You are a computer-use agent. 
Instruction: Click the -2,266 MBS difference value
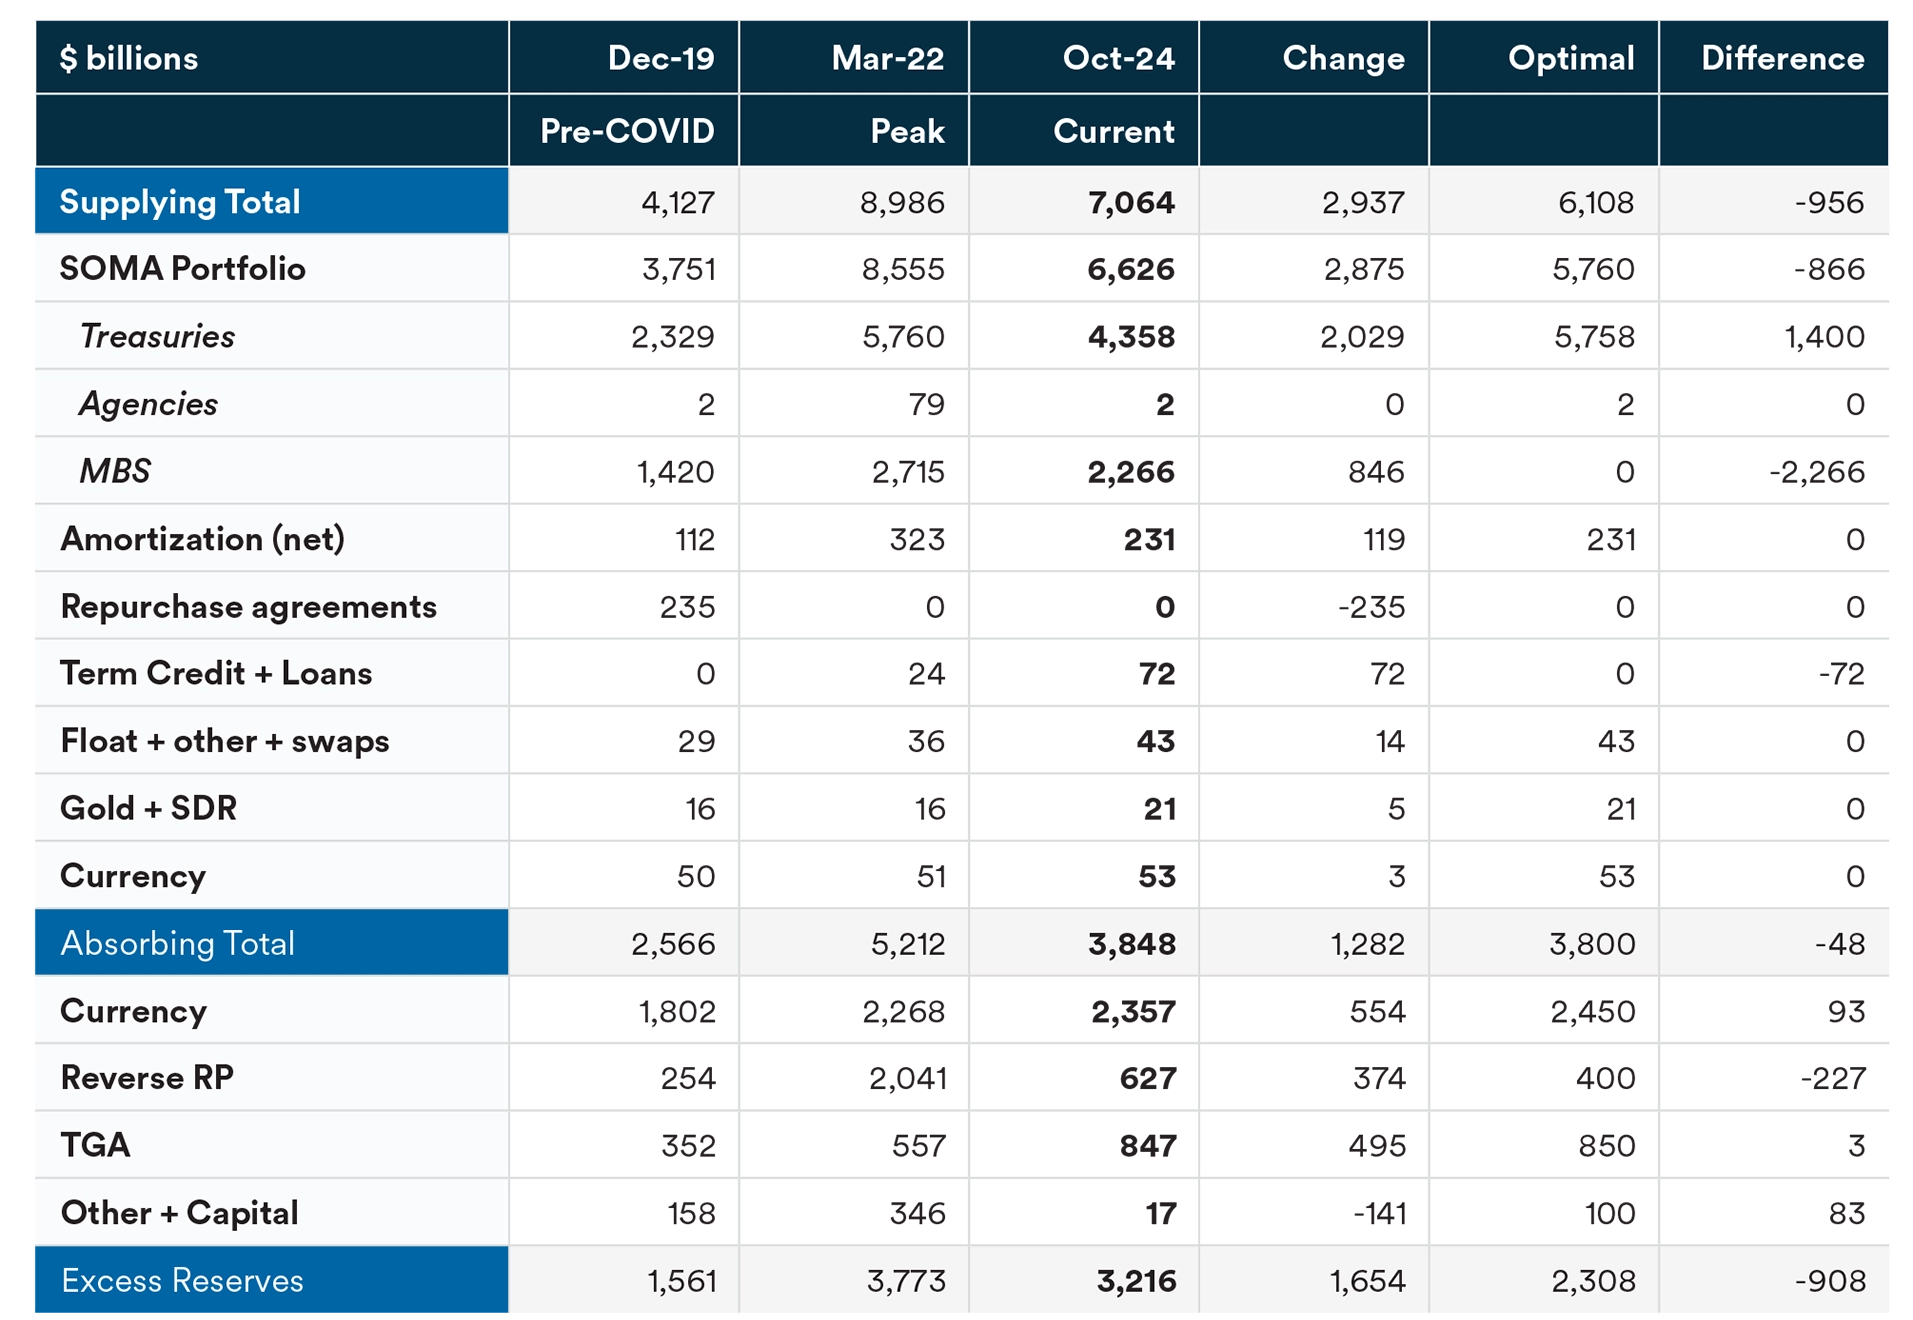[x=1816, y=471]
